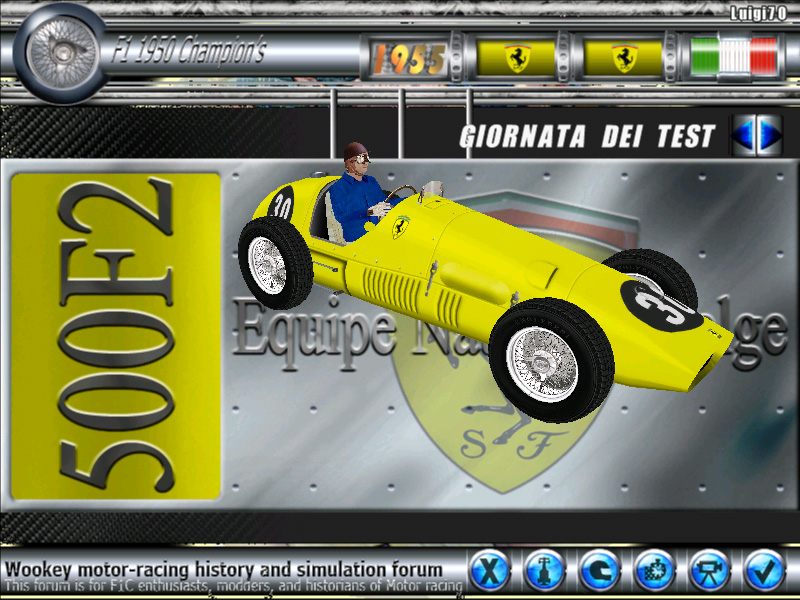Click 'This forum is for F1C enthusiasts' line
The image size is (800, 600).
pos(234,586)
